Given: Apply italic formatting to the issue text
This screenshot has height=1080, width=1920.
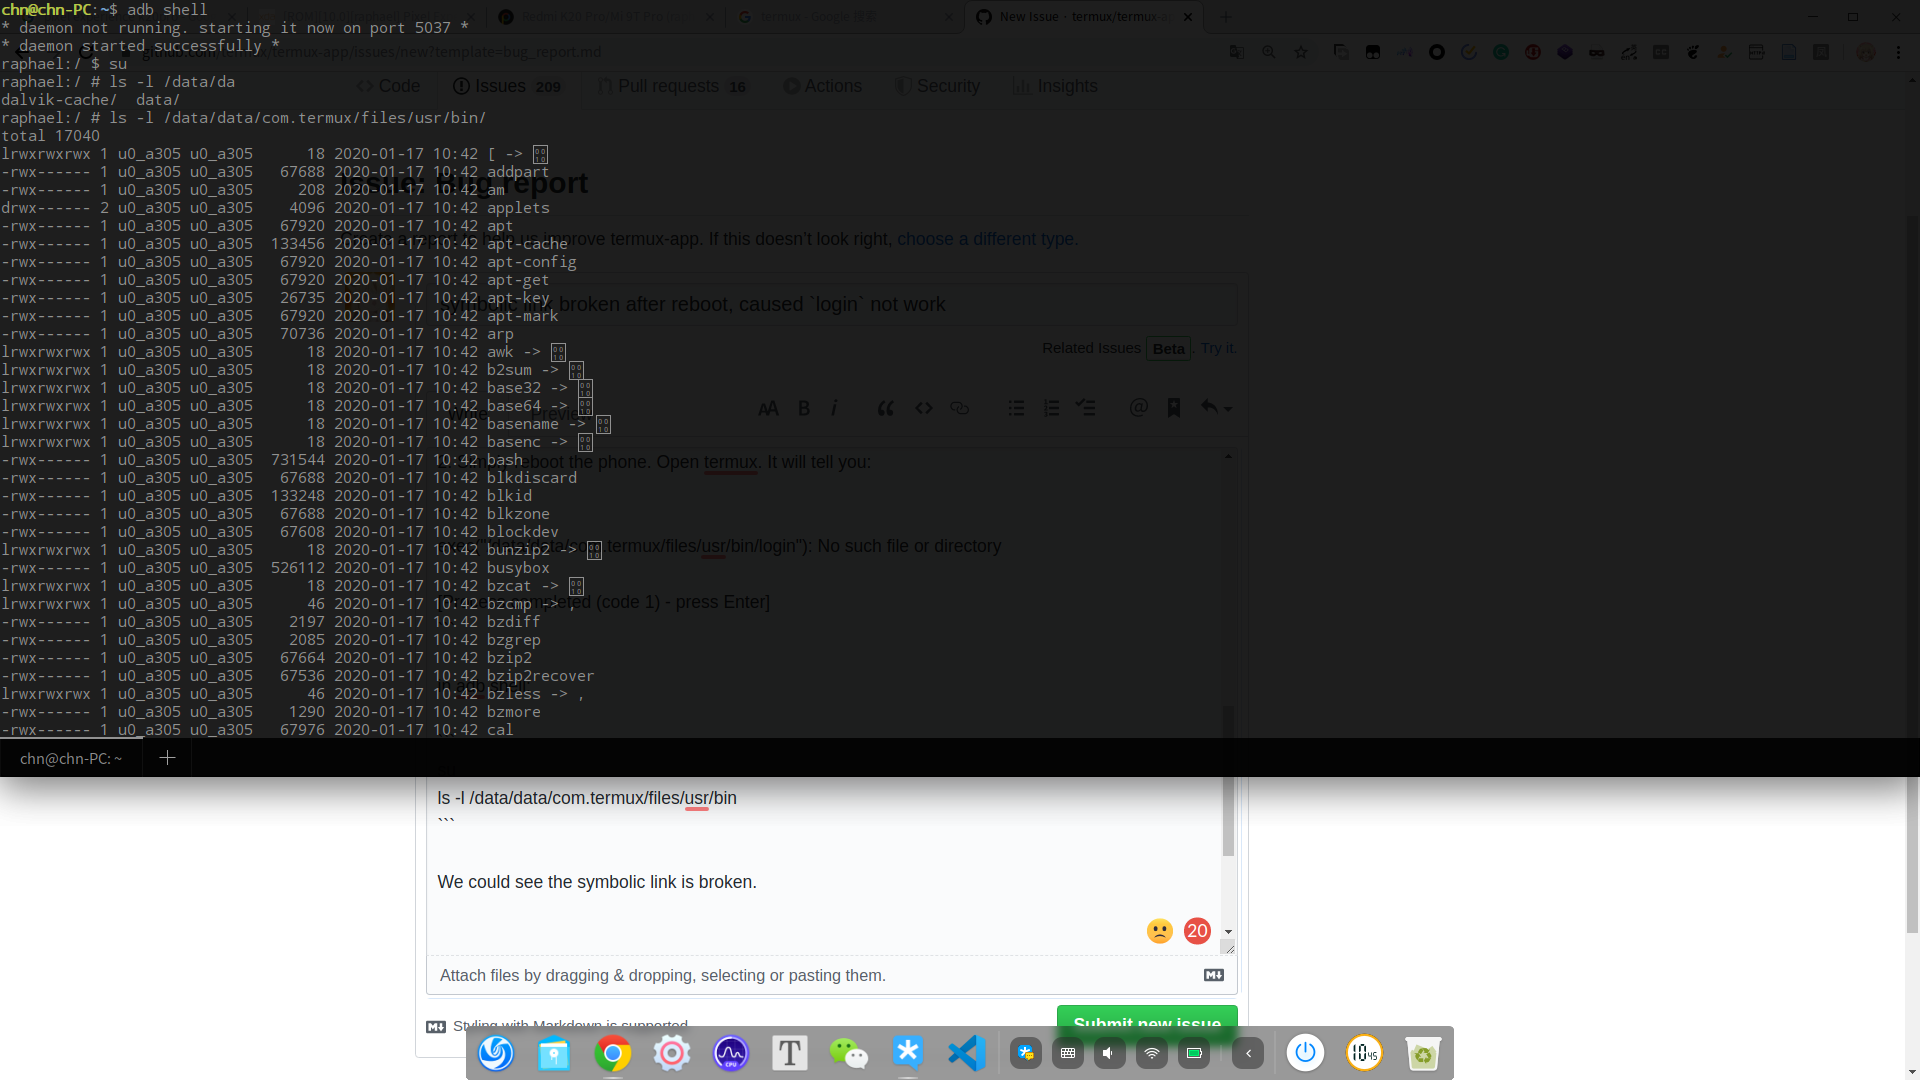Looking at the screenshot, I should 833,408.
